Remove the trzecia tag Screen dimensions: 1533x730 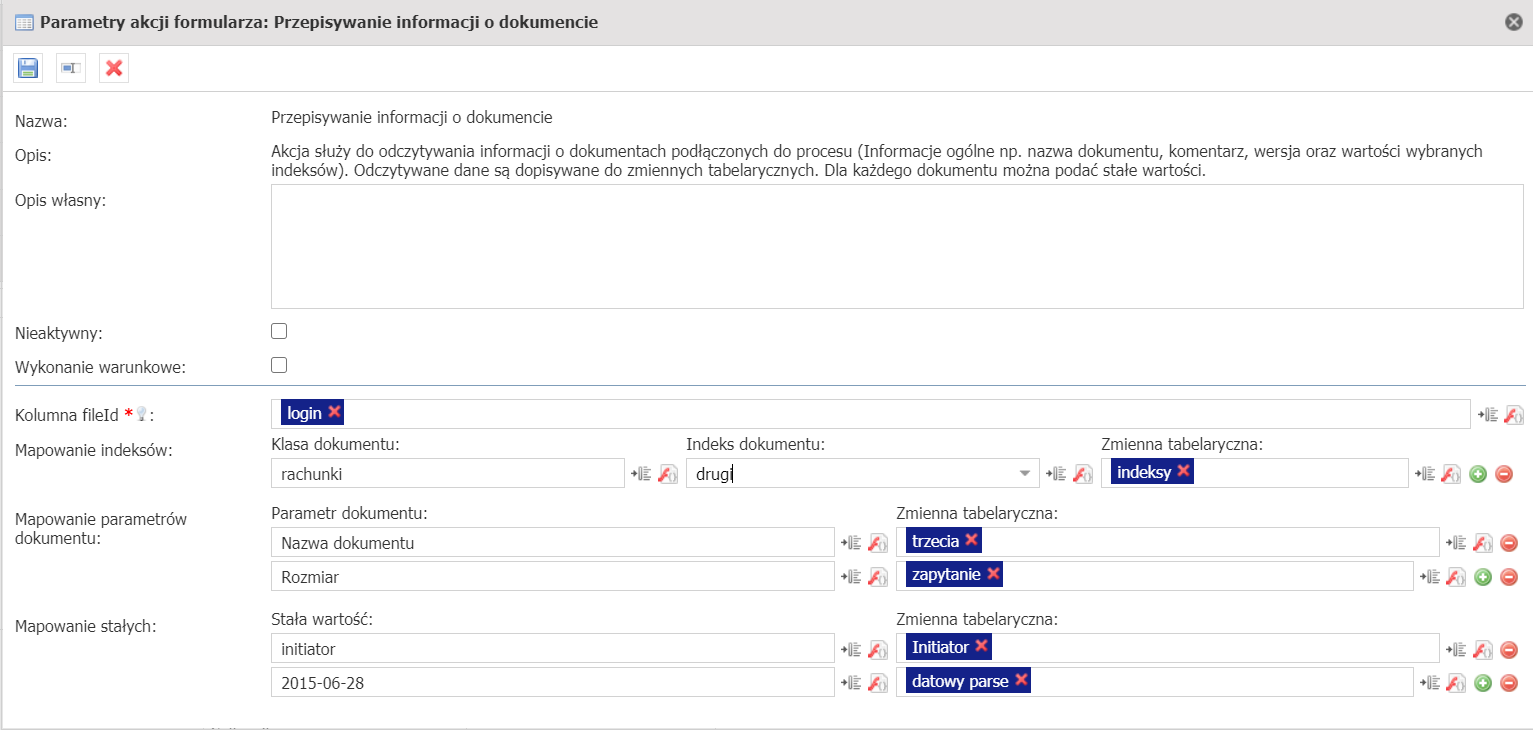point(971,540)
